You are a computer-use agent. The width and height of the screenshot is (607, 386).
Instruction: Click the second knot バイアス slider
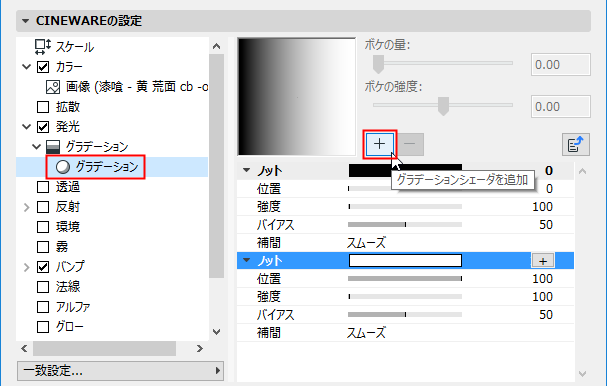click(405, 314)
